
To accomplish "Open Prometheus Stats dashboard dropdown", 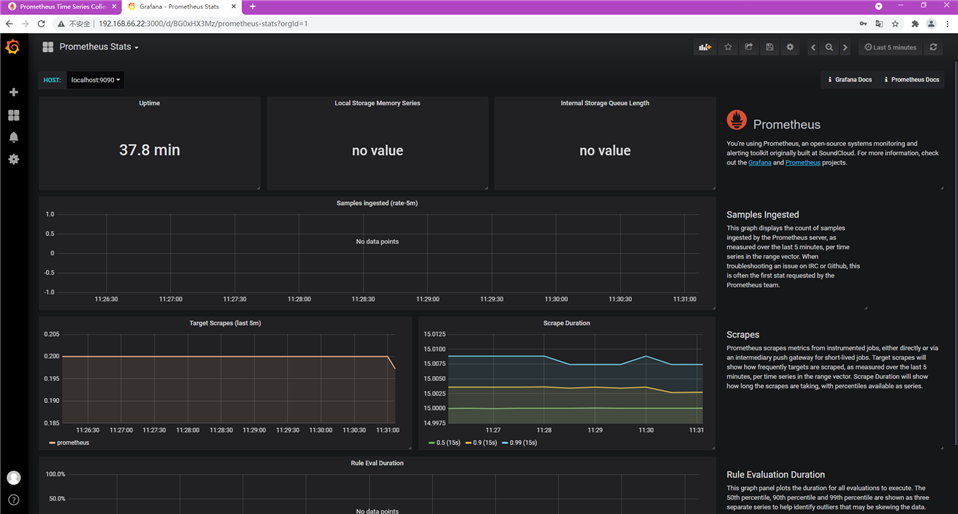I will tap(98, 47).
